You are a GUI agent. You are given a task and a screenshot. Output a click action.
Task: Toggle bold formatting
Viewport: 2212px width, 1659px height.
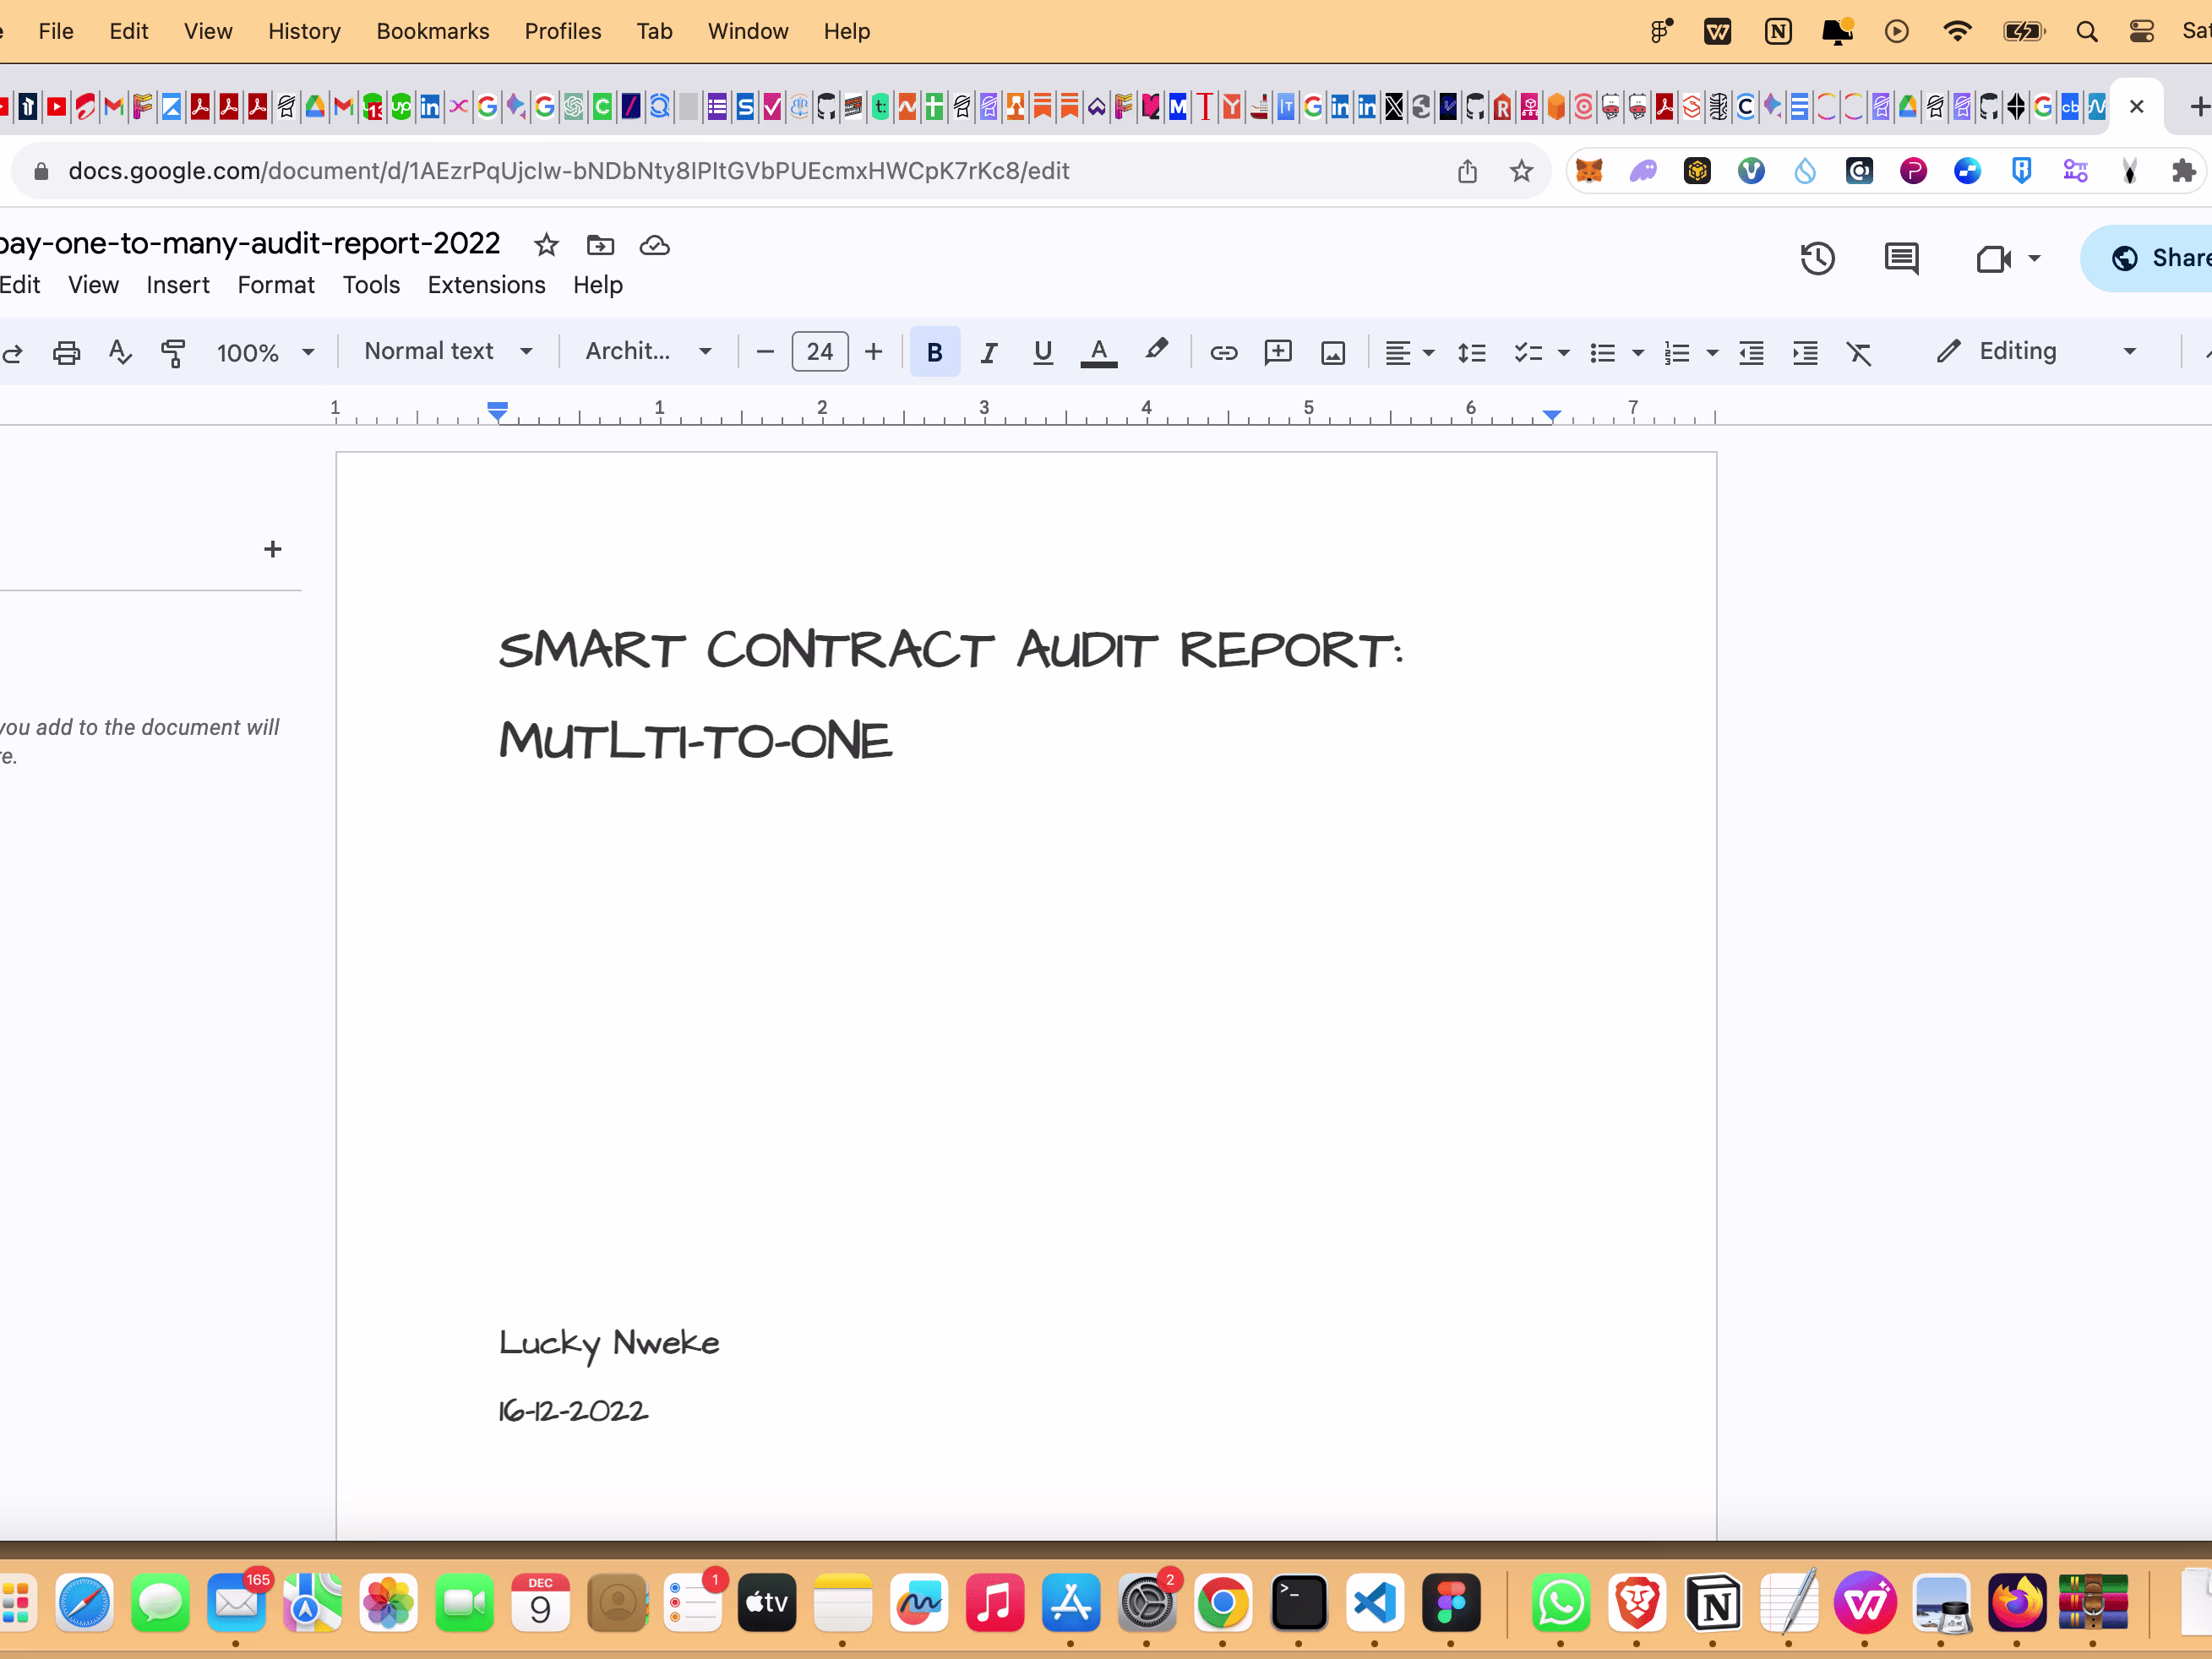coord(934,352)
